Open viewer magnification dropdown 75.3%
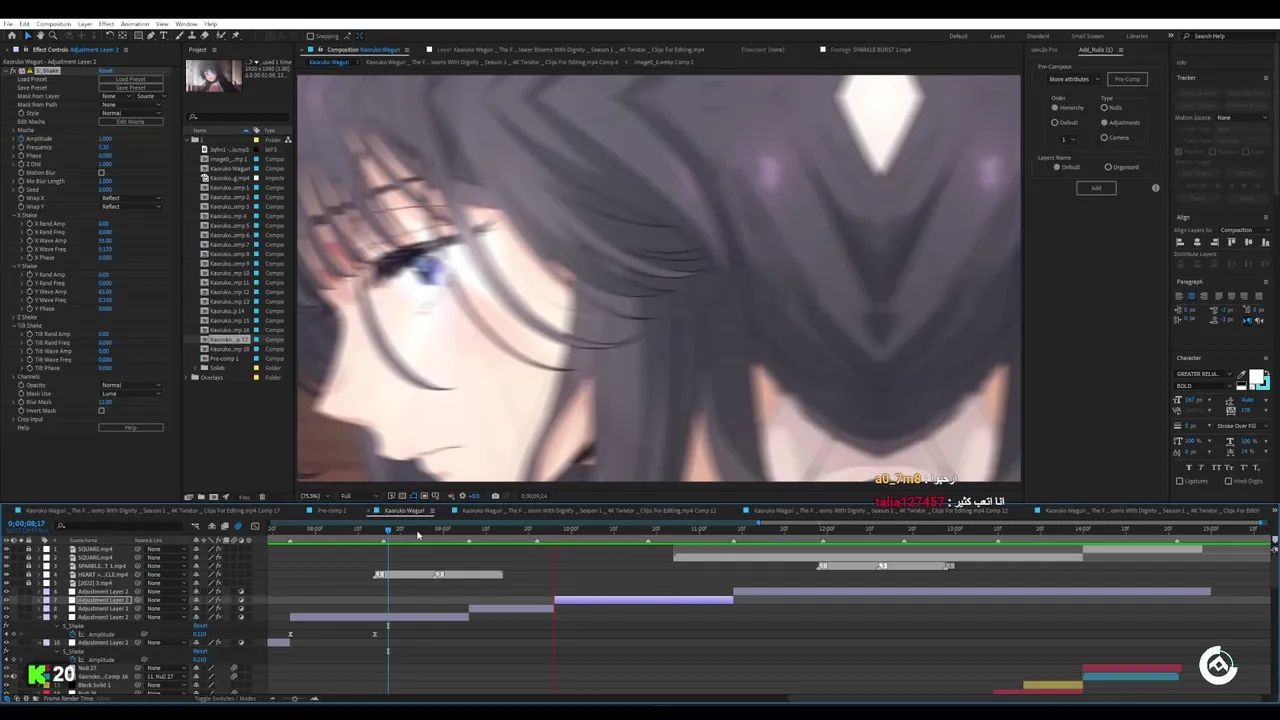1280x720 pixels. pyautogui.click(x=313, y=496)
